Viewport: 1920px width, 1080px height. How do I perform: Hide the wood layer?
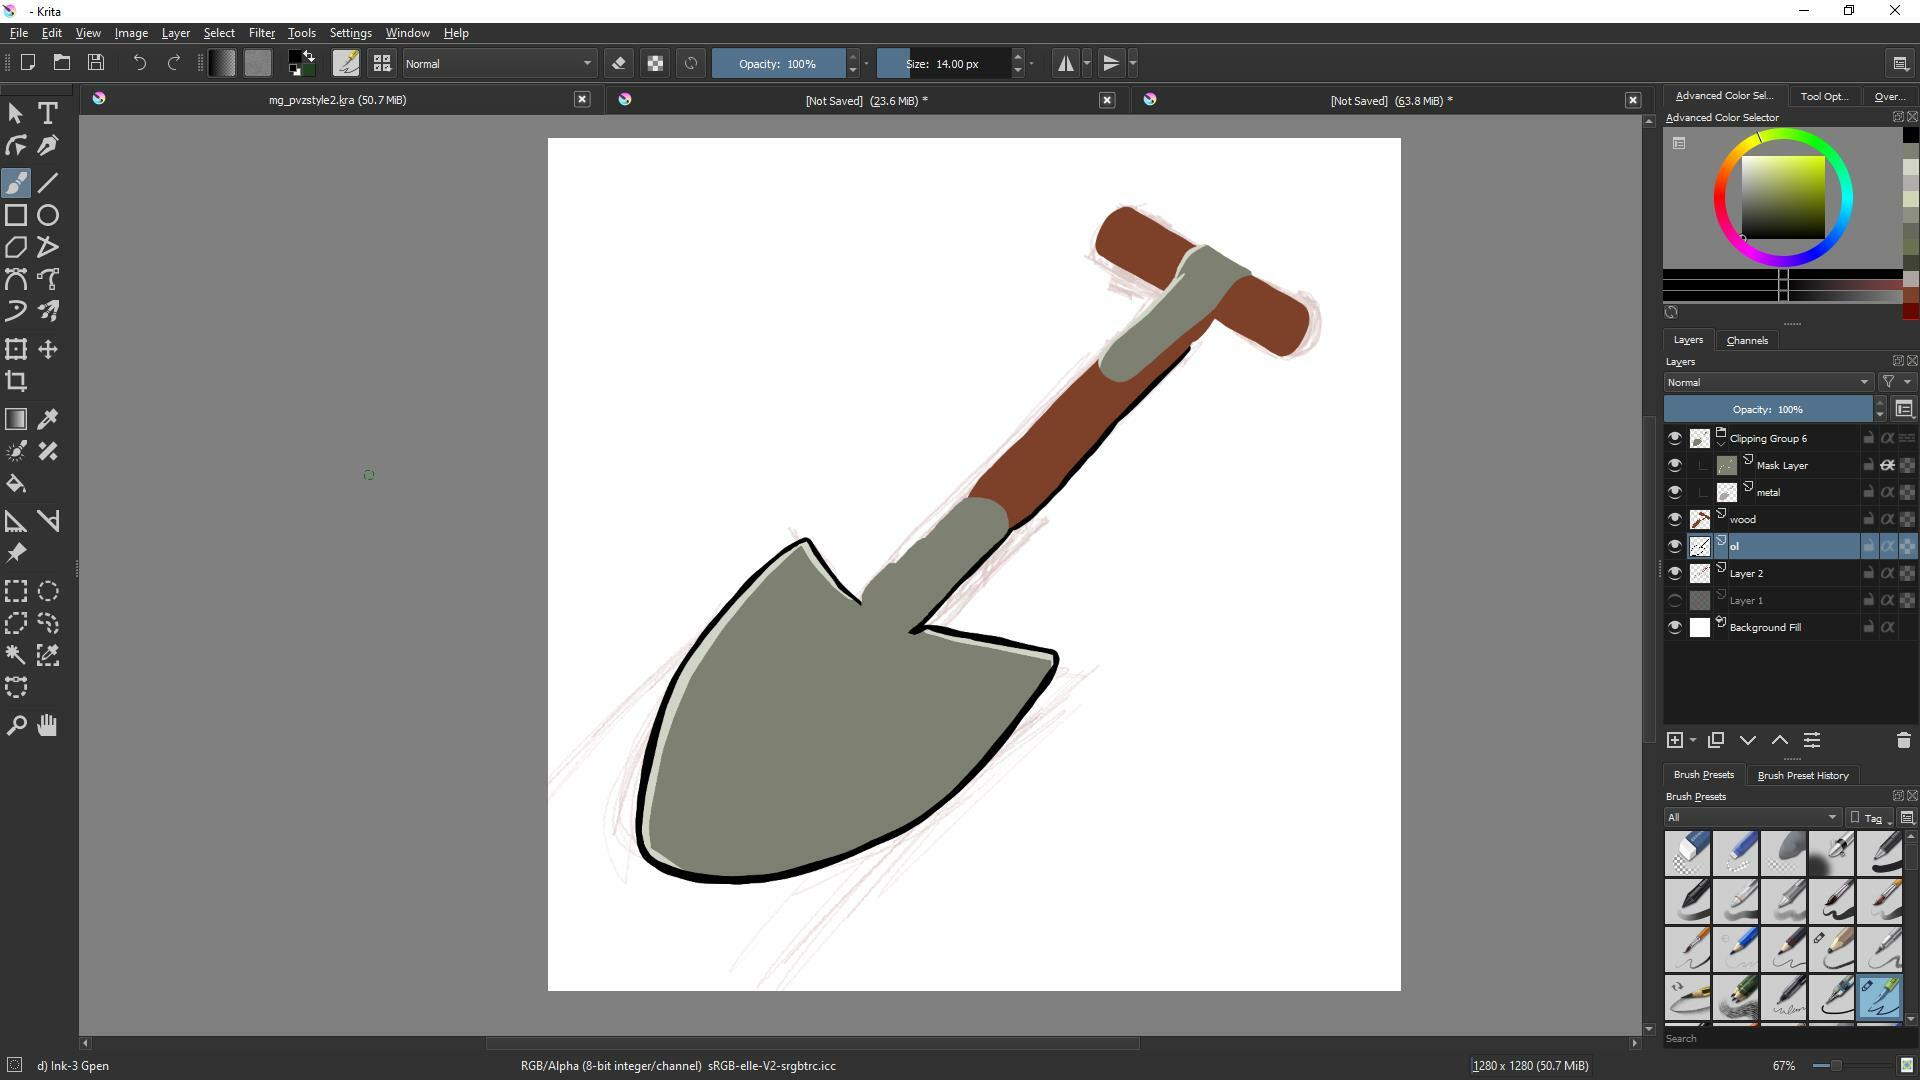pyautogui.click(x=1675, y=519)
